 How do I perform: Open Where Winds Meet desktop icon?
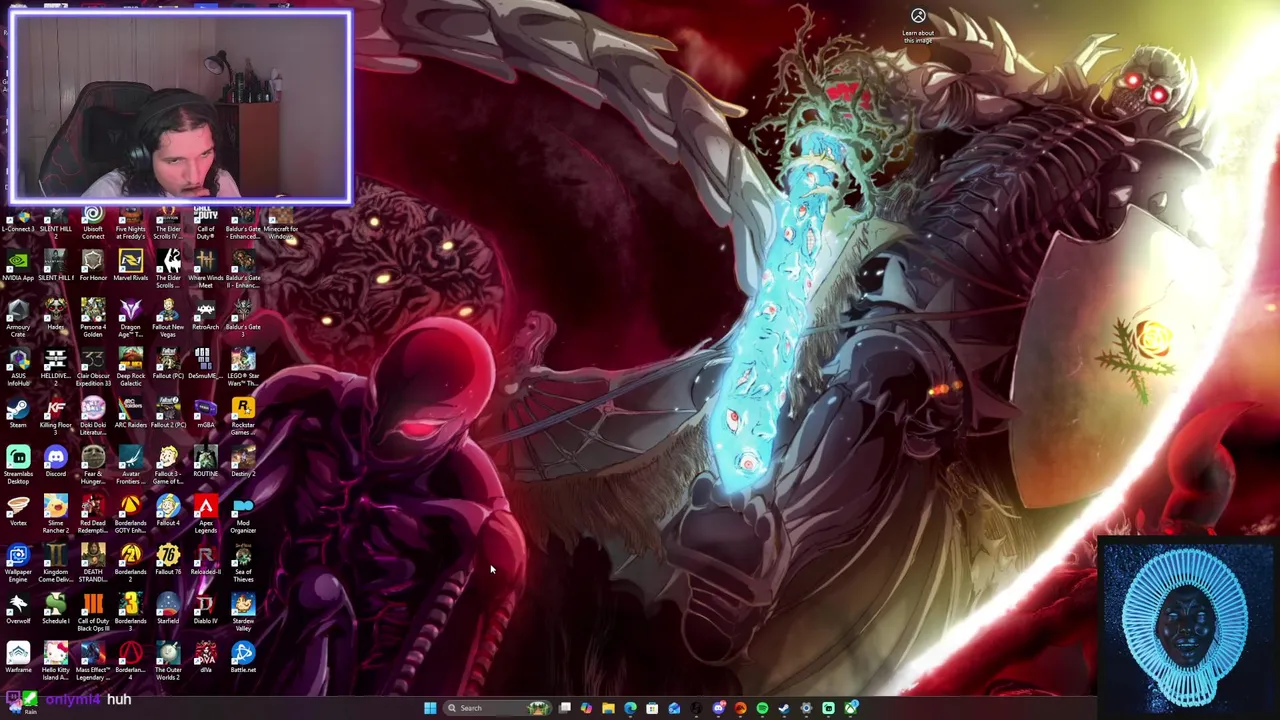coord(205,269)
